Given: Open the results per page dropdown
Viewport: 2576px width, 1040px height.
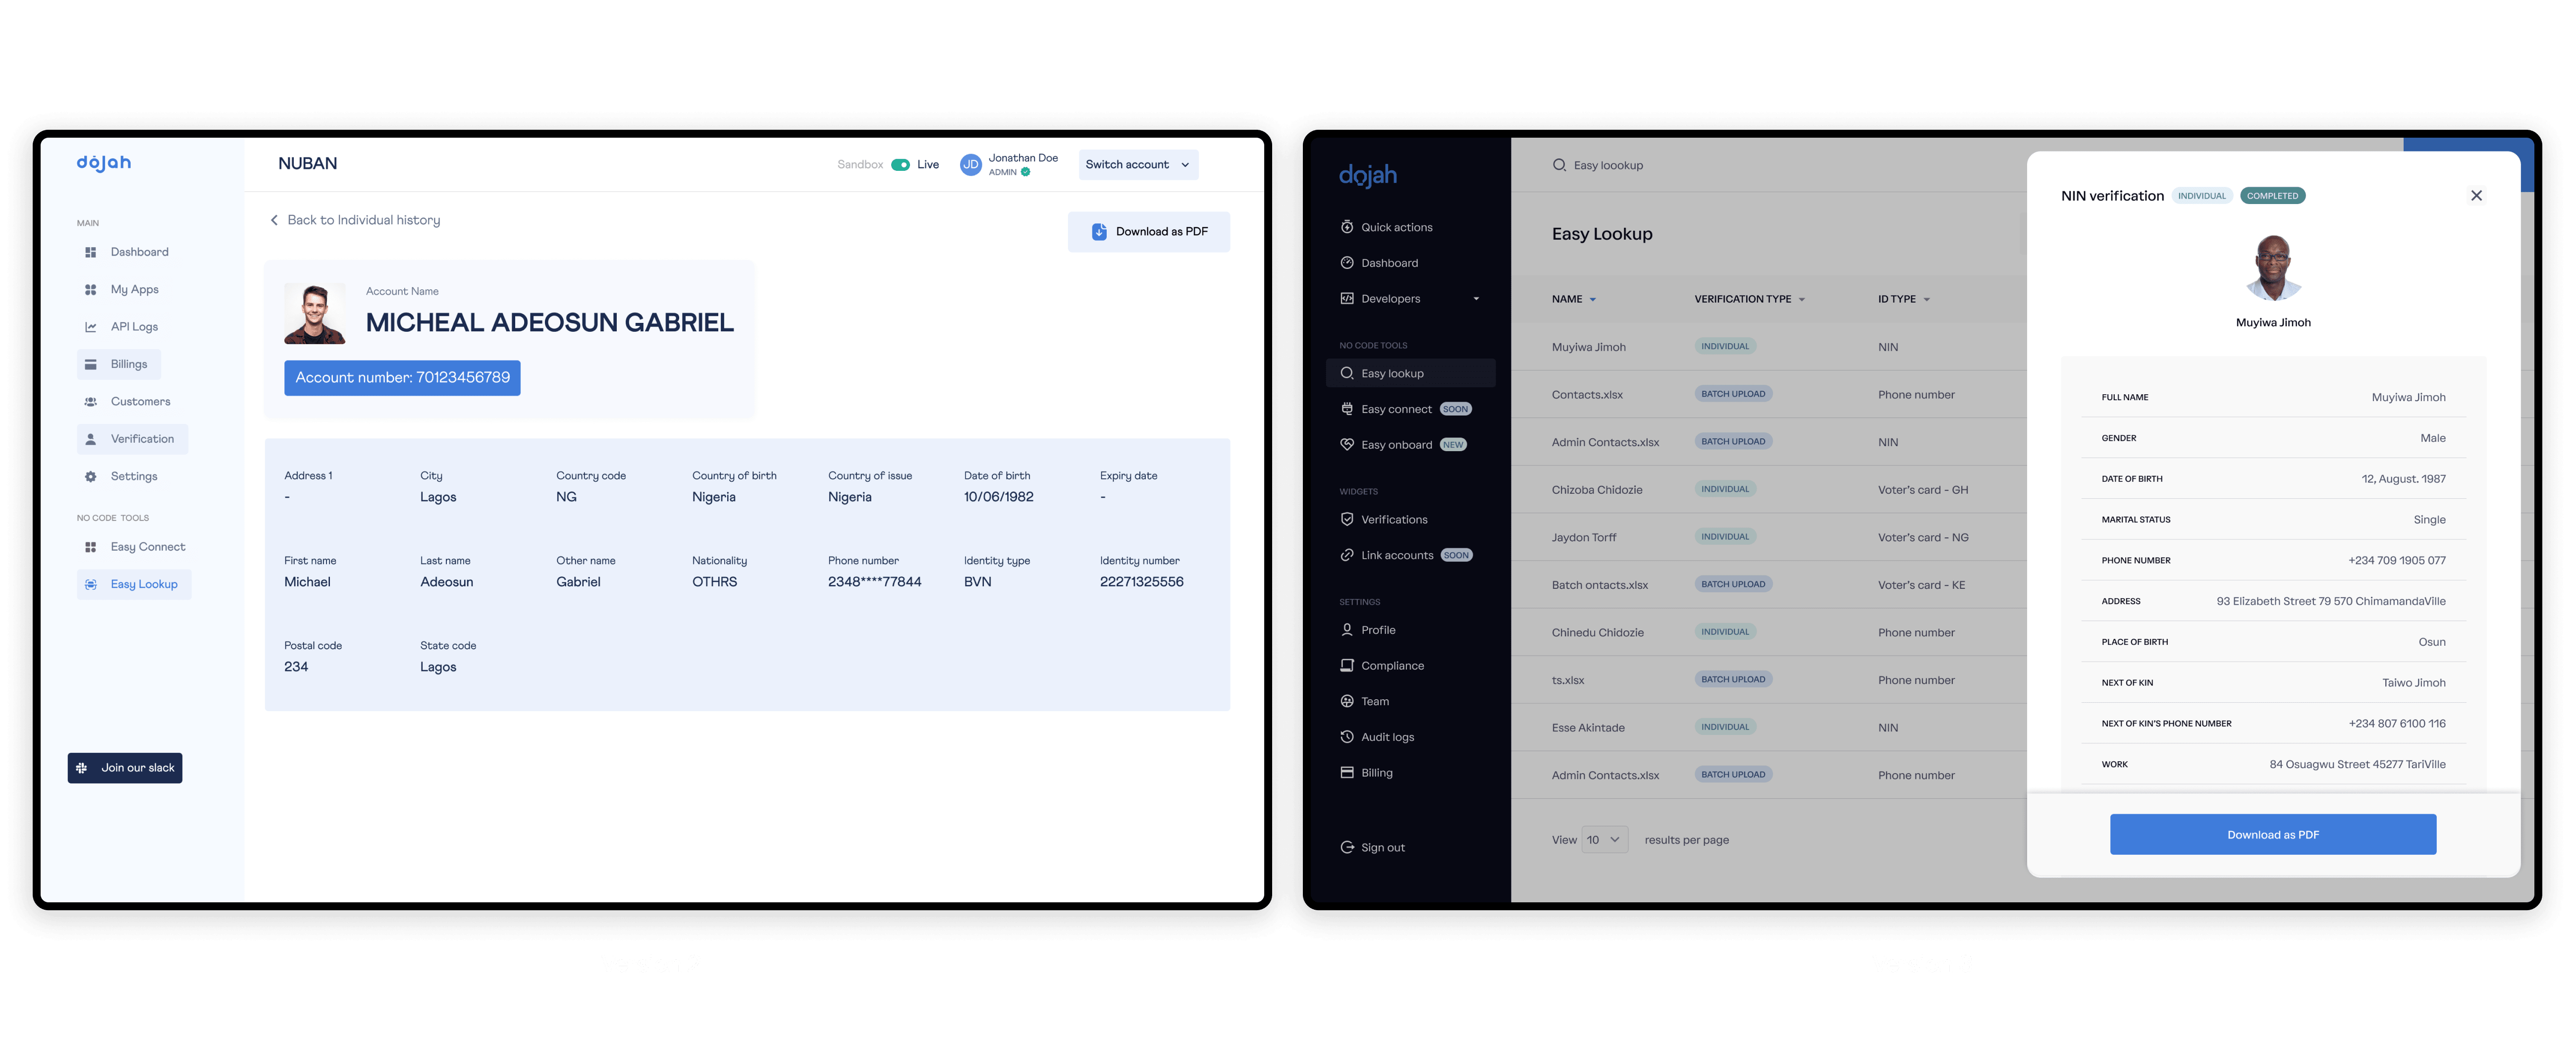Looking at the screenshot, I should pyautogui.click(x=1605, y=840).
